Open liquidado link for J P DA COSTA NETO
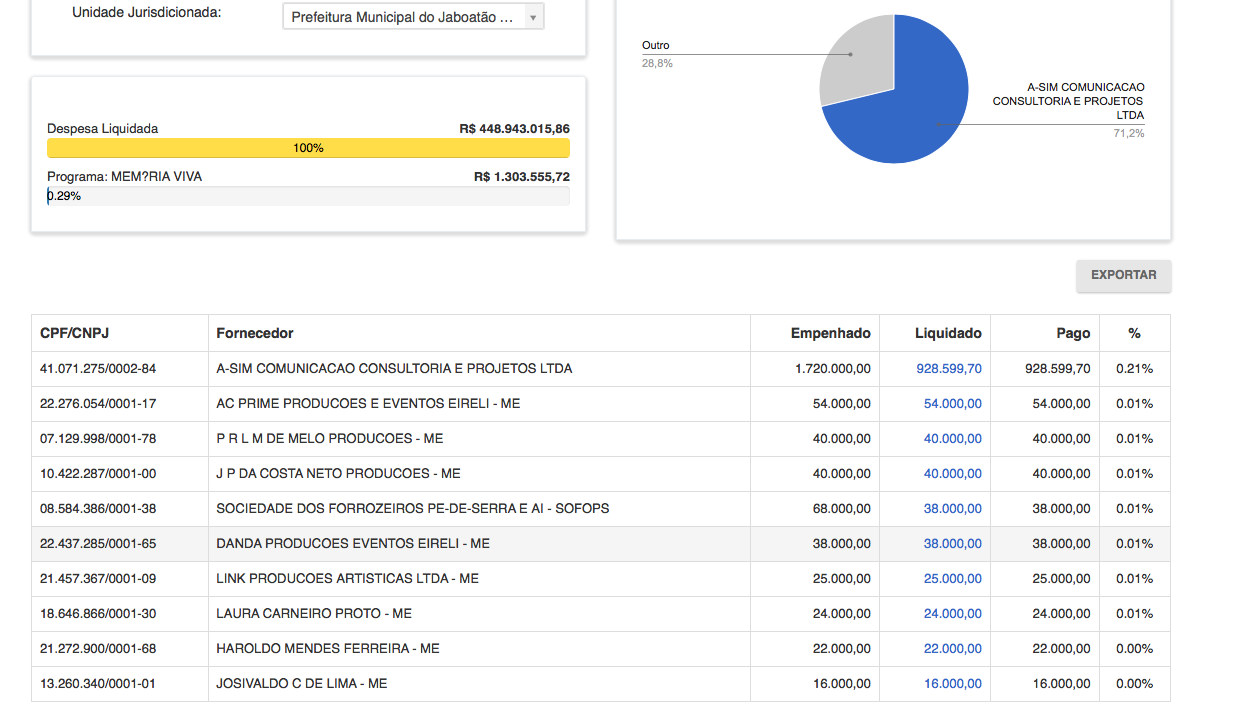Image resolution: width=1241 pixels, height=707 pixels. [x=952, y=474]
